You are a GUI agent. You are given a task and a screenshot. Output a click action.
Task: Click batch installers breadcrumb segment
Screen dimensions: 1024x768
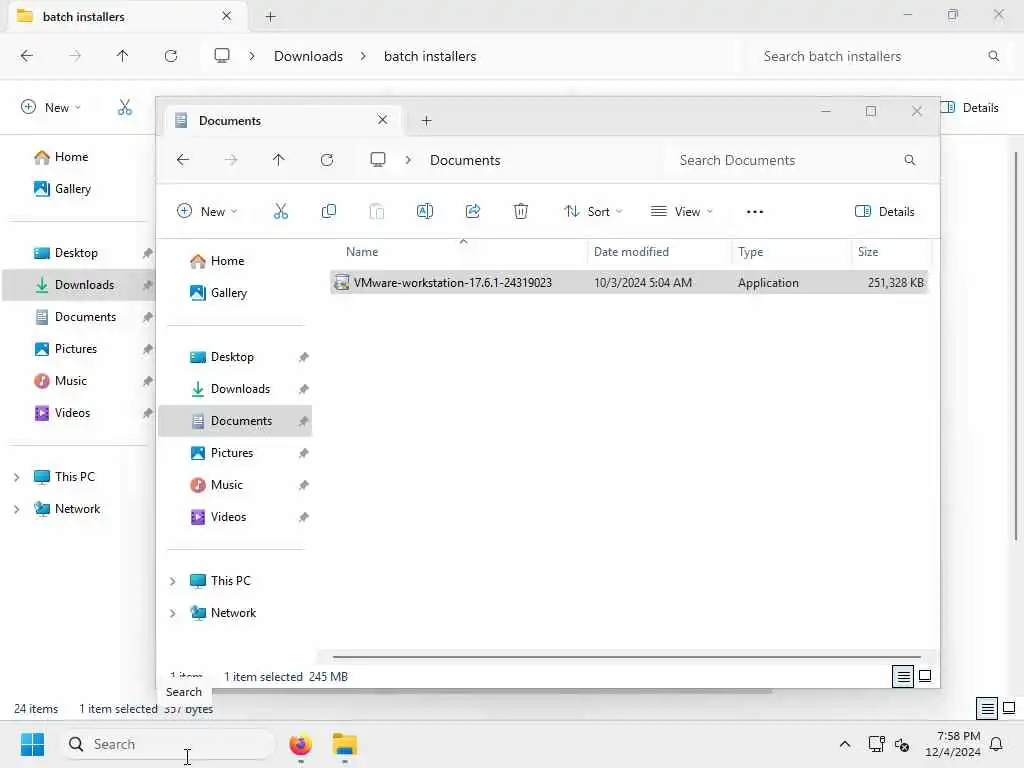(x=430, y=56)
